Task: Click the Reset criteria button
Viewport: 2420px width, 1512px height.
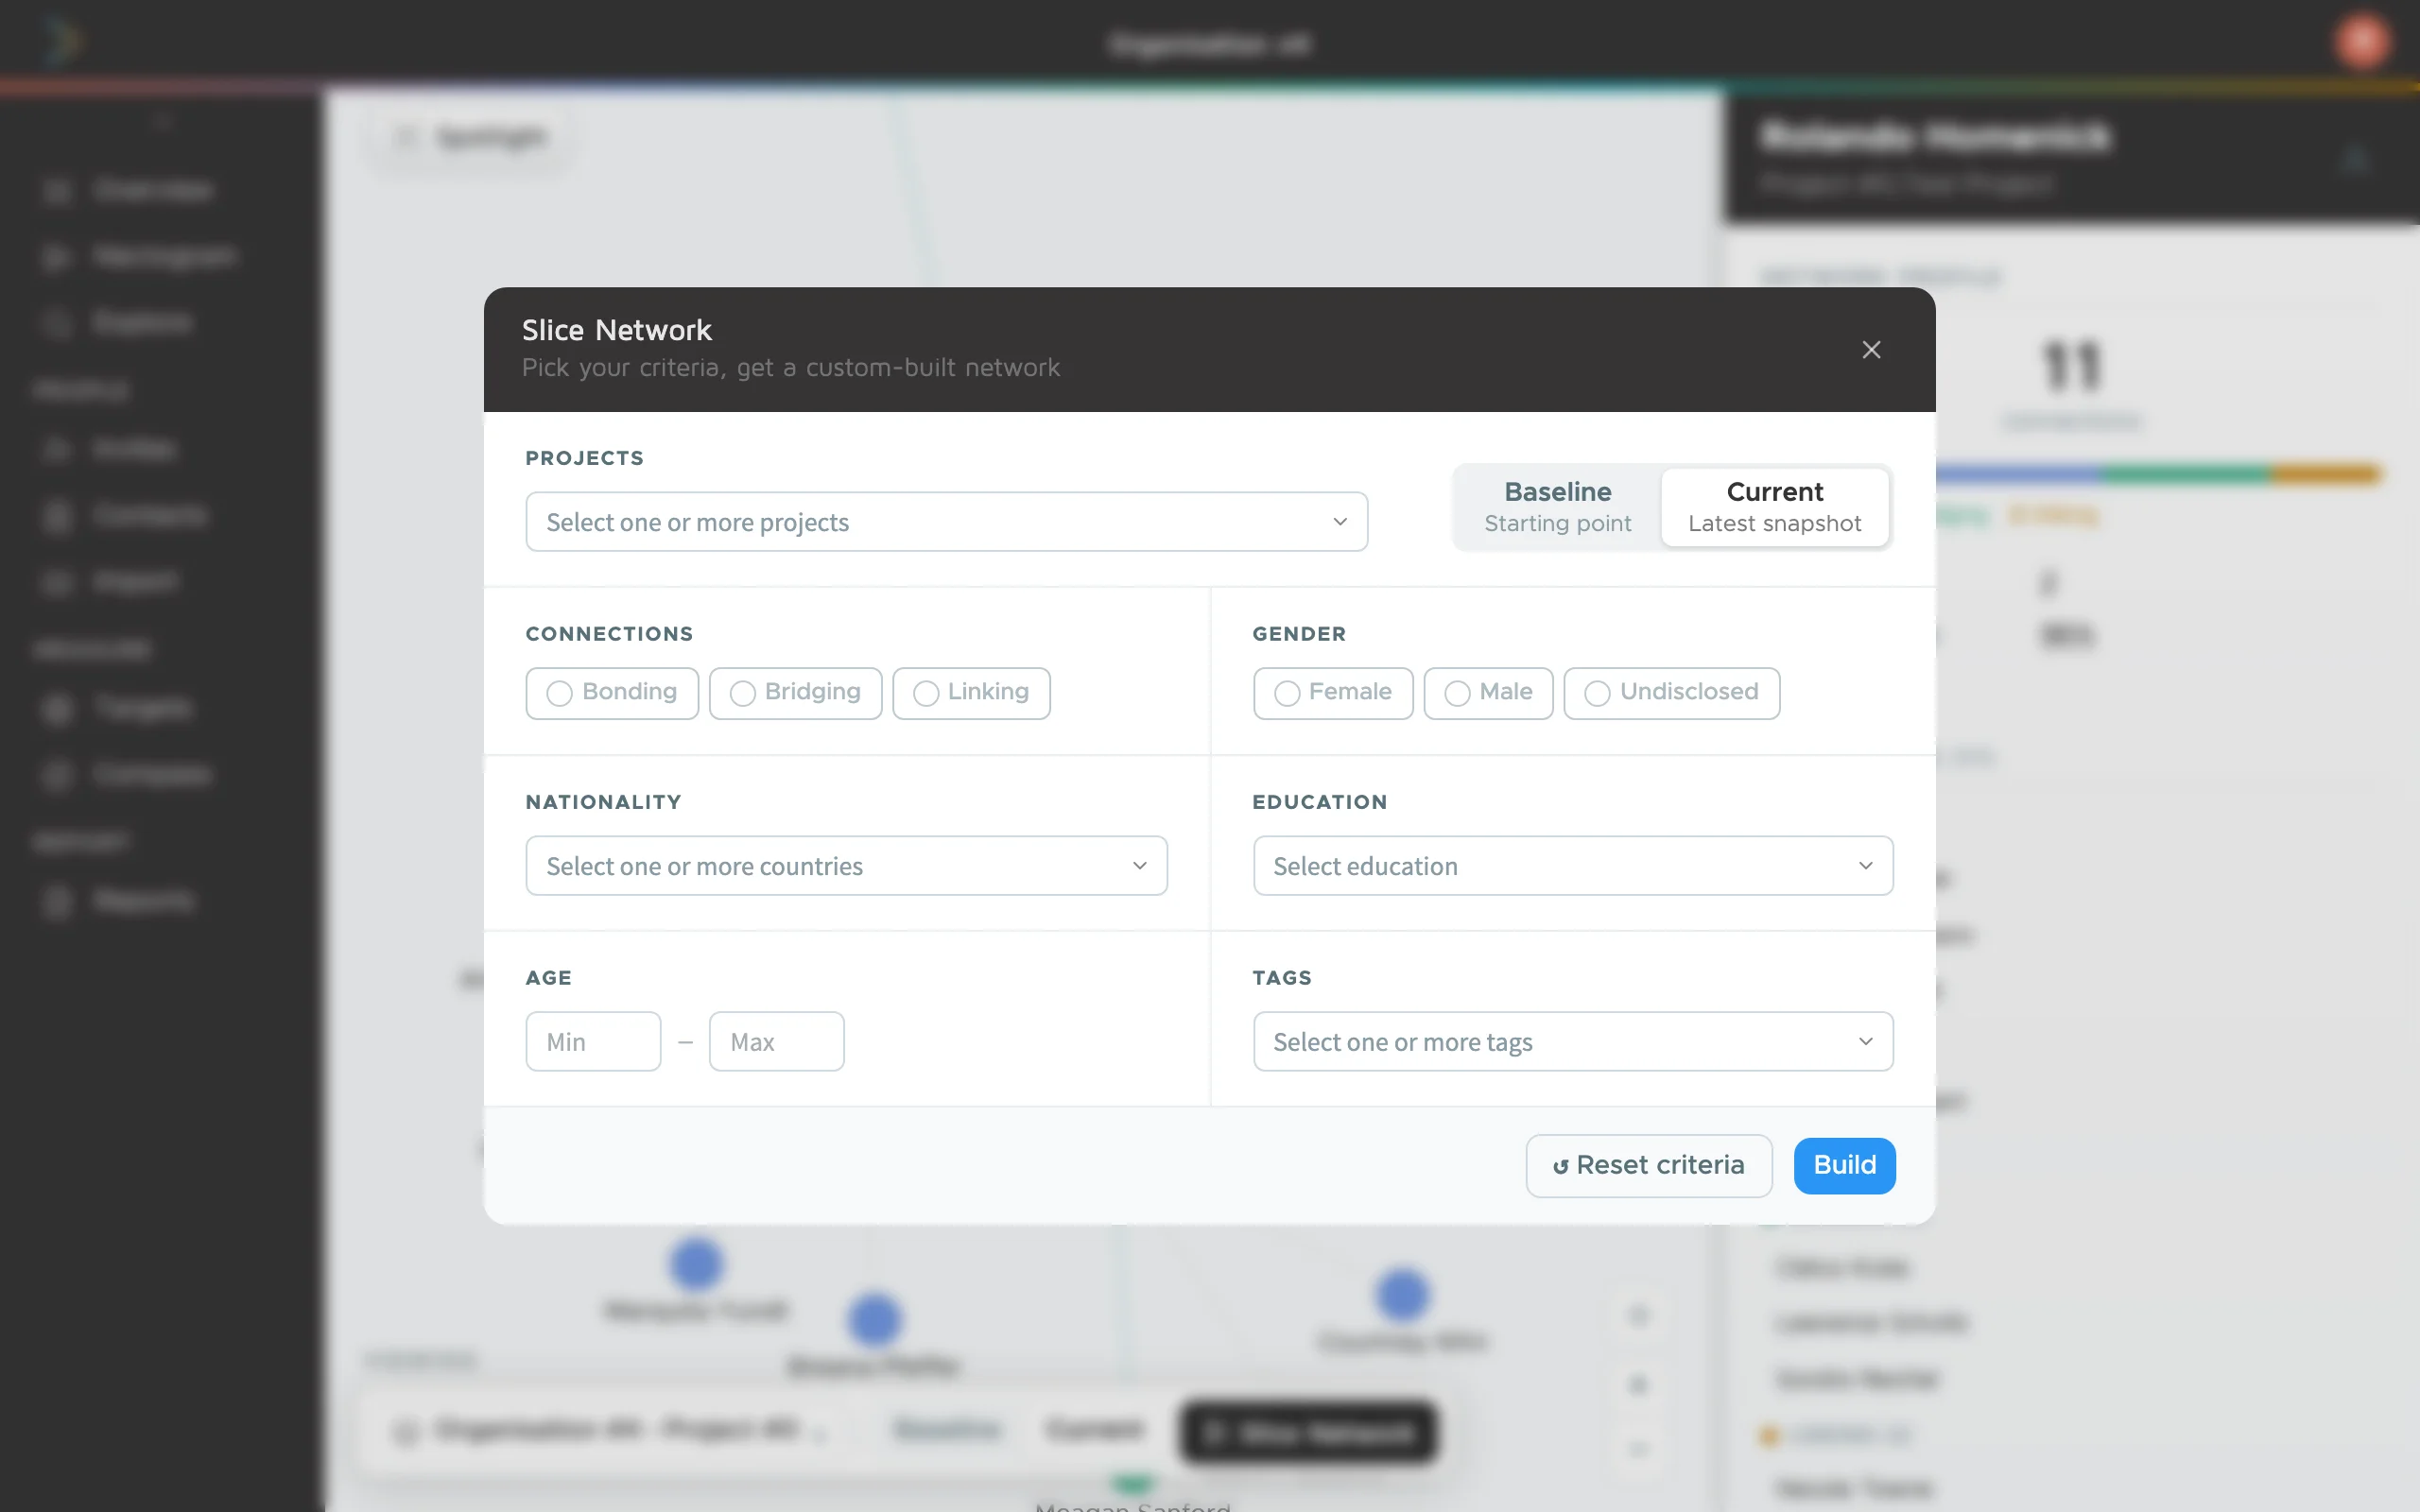Action: 1648,1165
